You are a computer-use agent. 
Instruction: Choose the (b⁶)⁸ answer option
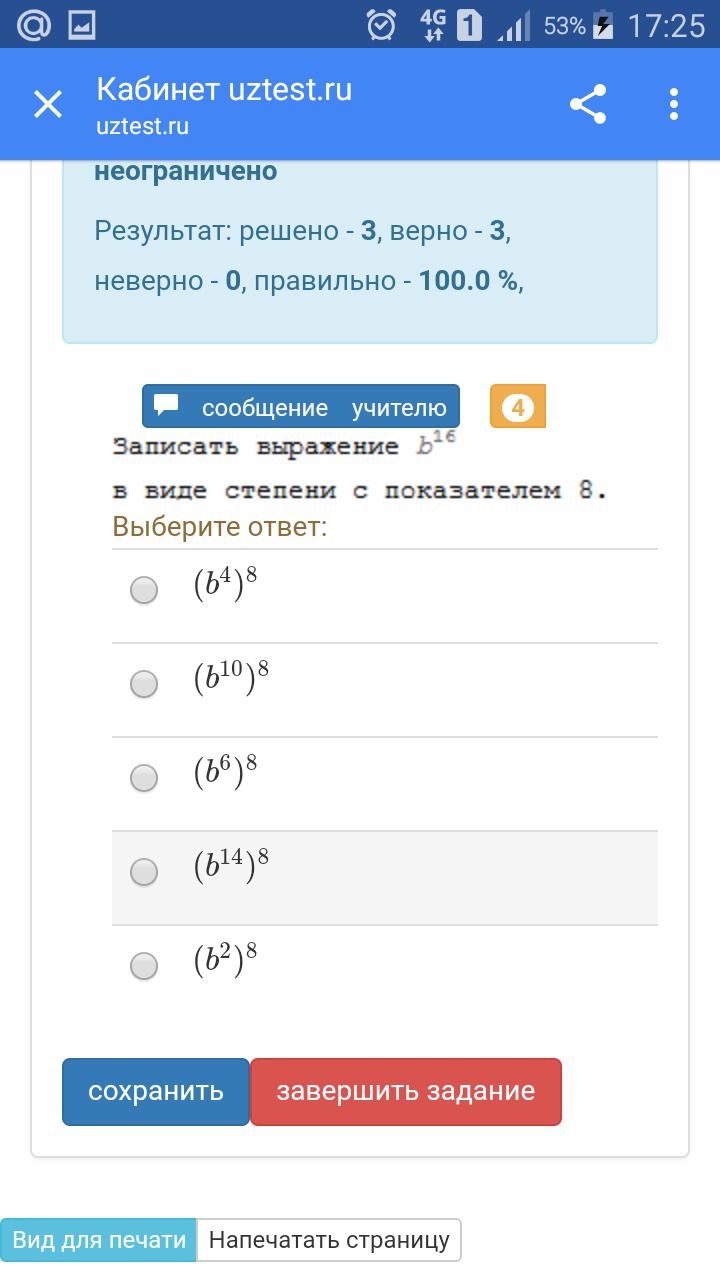pyautogui.click(x=145, y=778)
